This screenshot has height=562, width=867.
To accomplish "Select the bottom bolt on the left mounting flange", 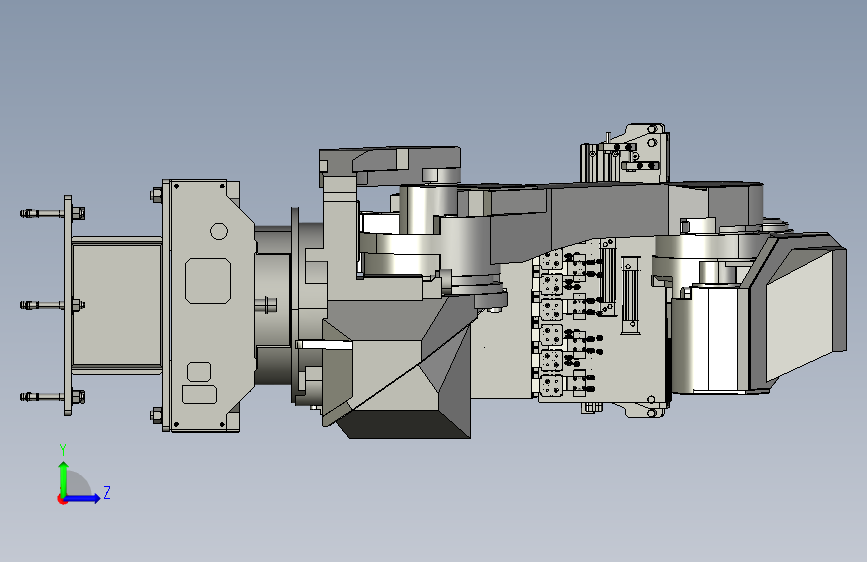I will (52, 397).
